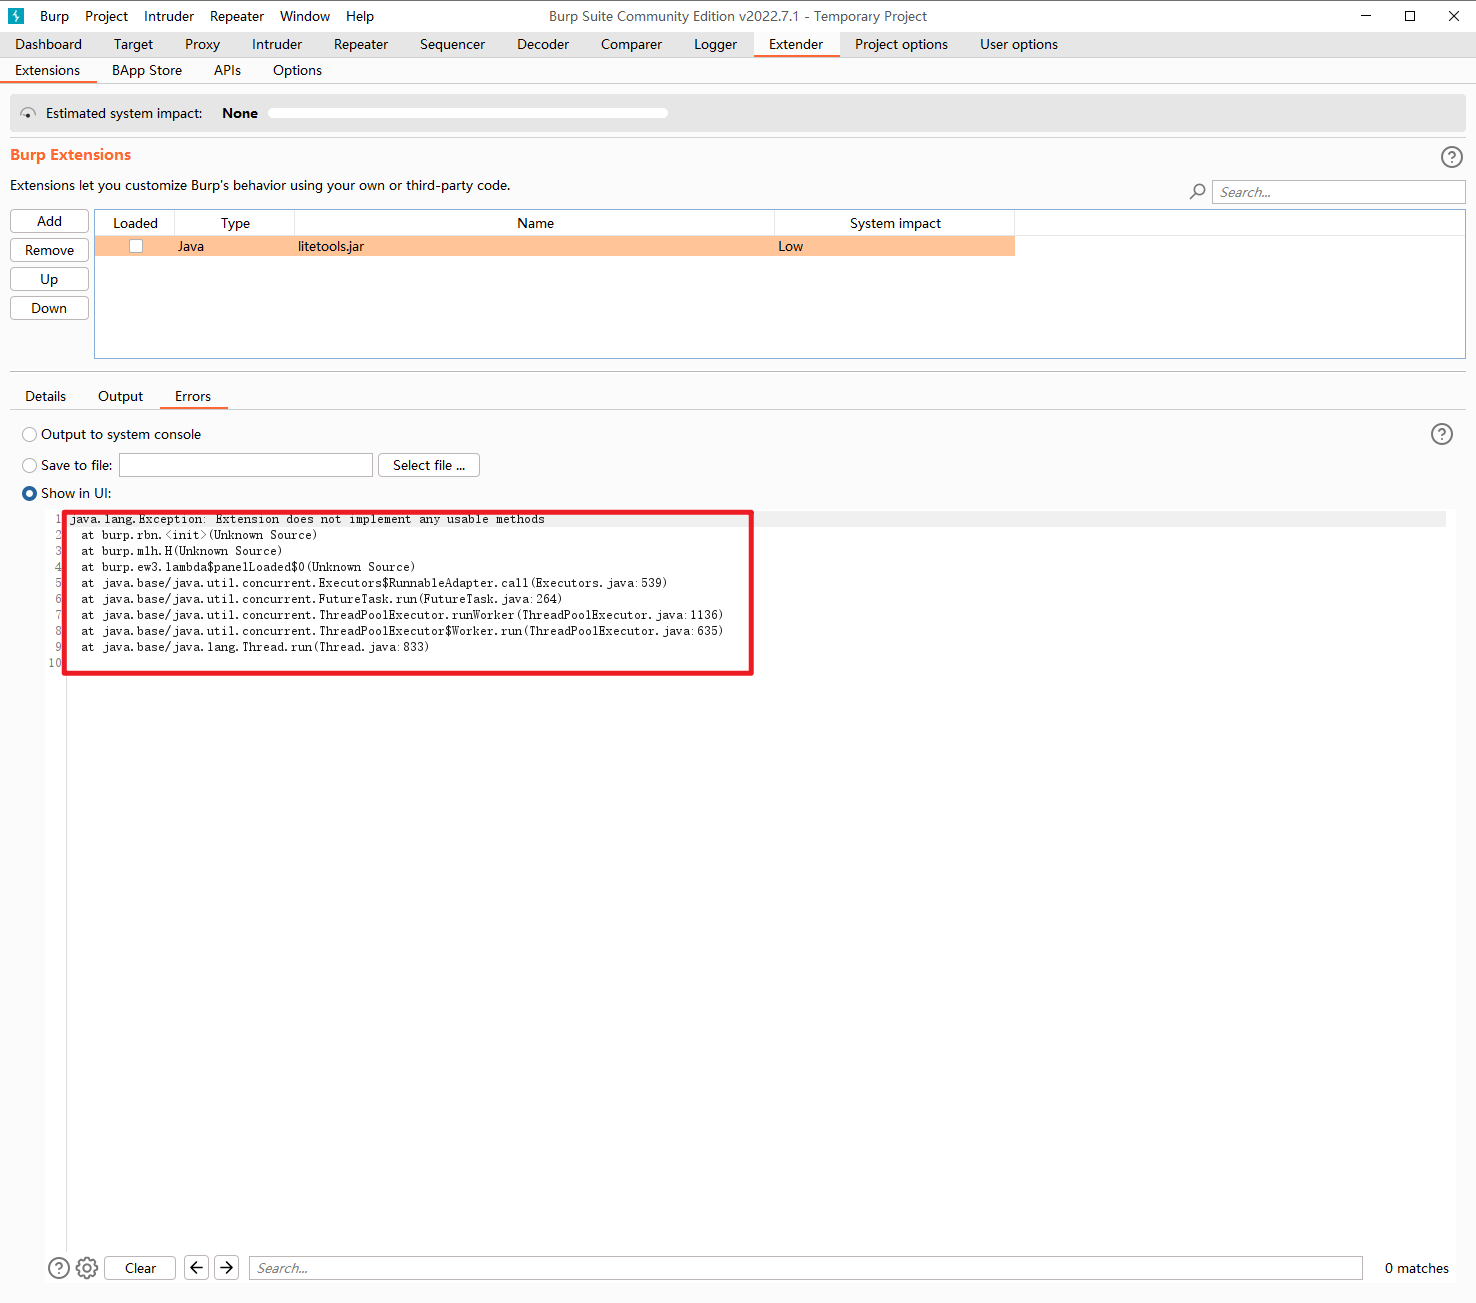Open the Window menu

click(305, 16)
